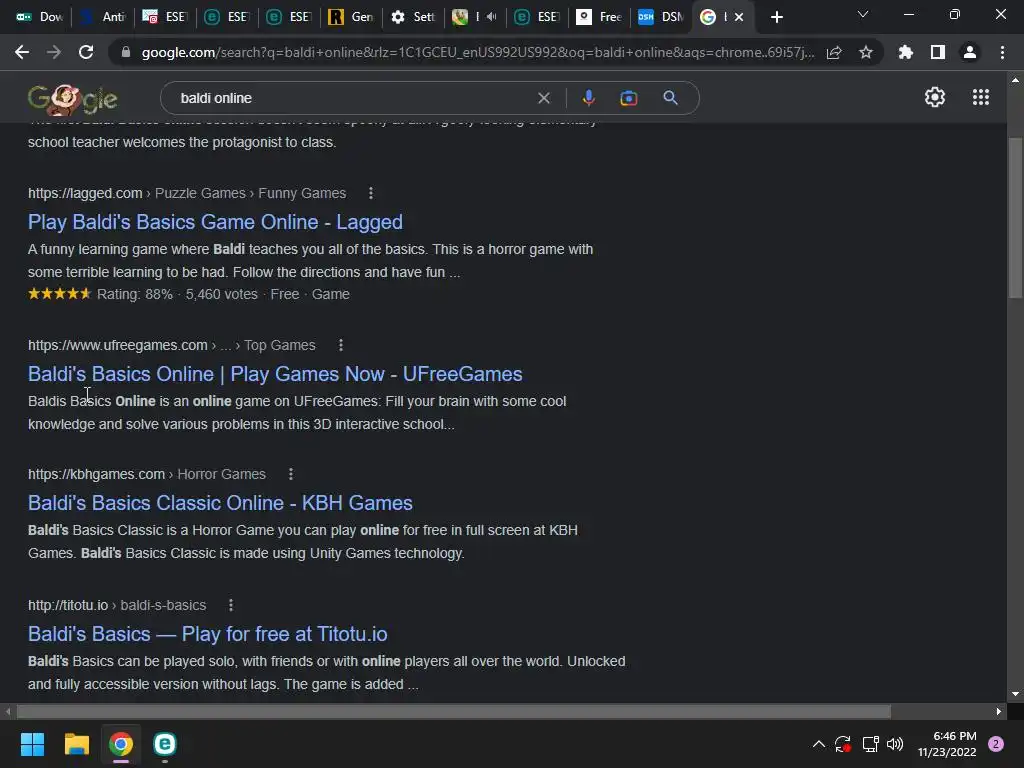Switch to the muted audio tab
Image resolution: width=1024 pixels, height=768 pixels.
475,17
